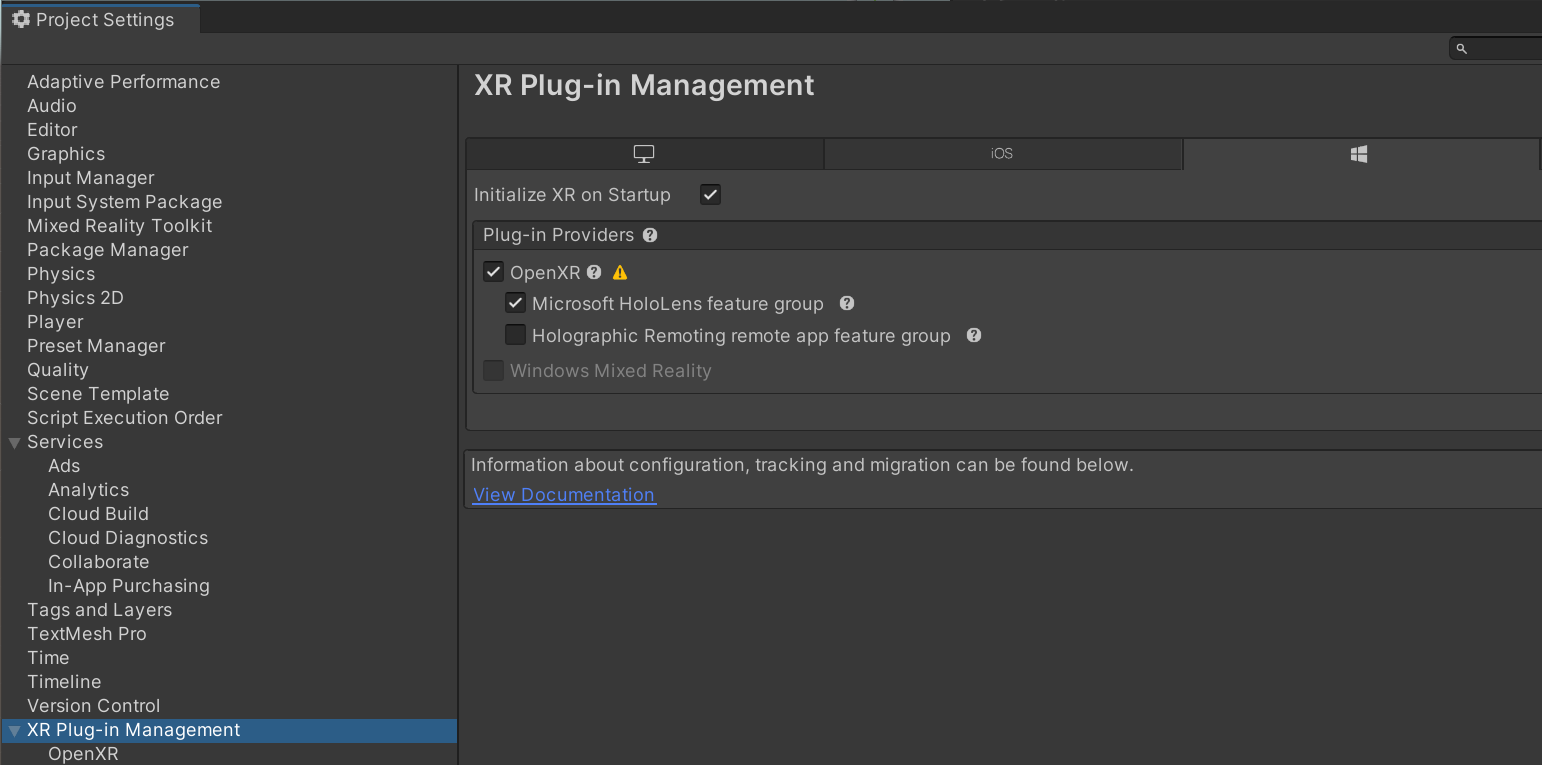This screenshot has height=765, width=1542.
Task: Select the Physics settings category
Action: [x=61, y=274]
